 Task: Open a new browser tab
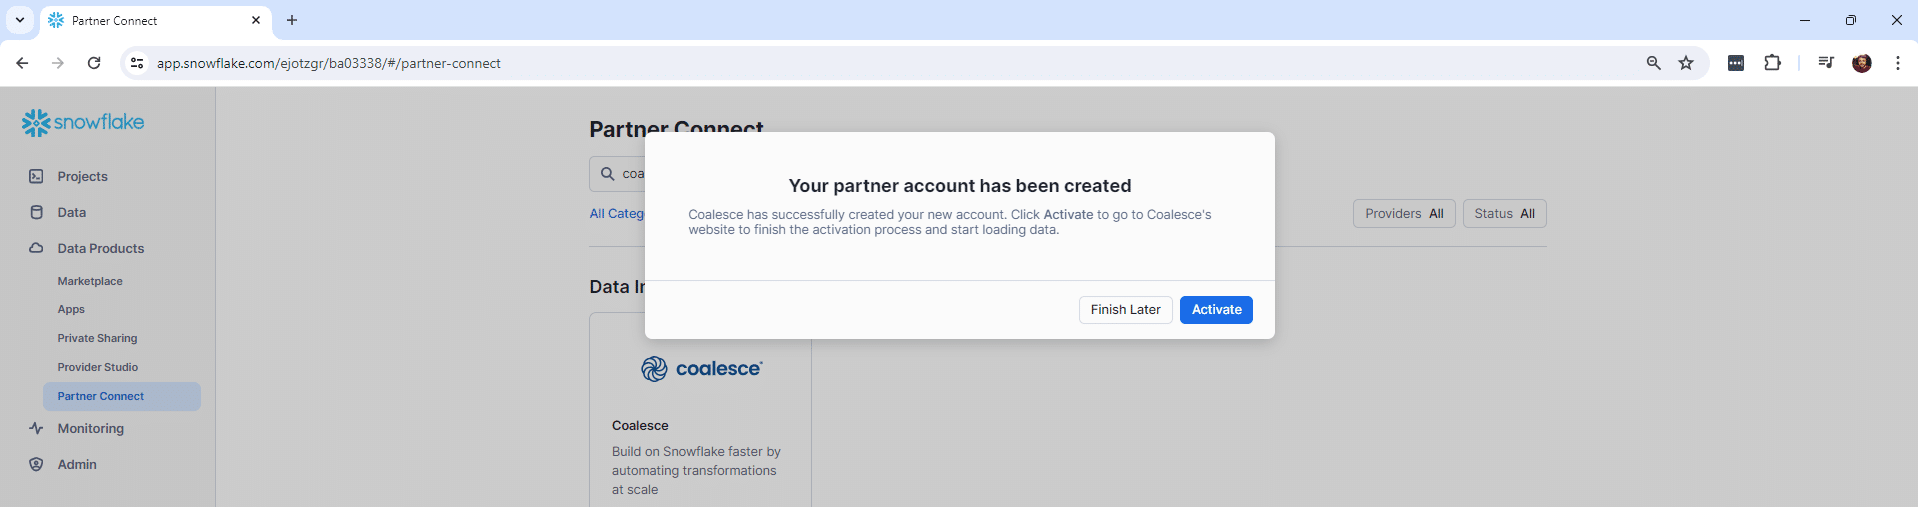pyautogui.click(x=292, y=20)
